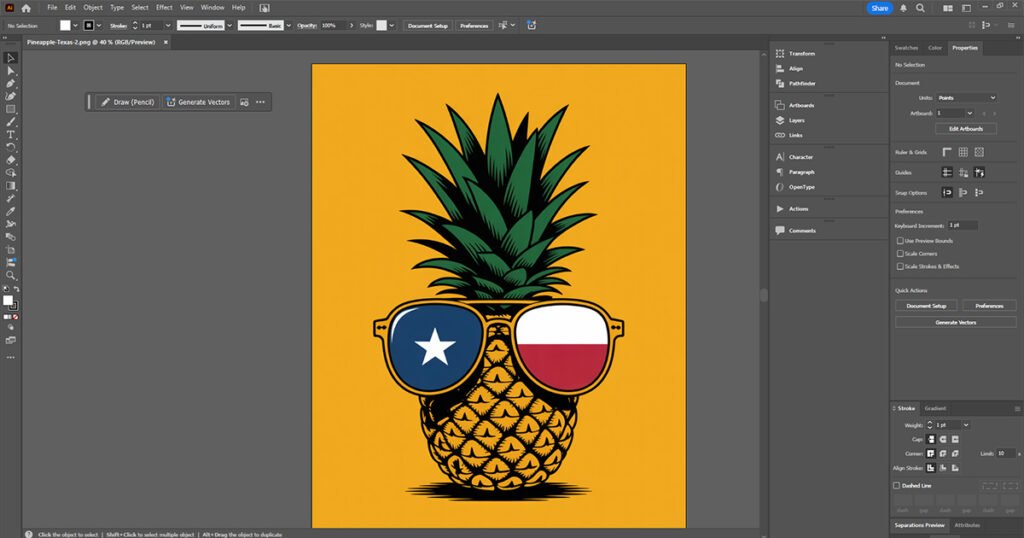Click the Keyboard Increment input field
Viewport: 1024px width, 538px height.
click(x=963, y=225)
